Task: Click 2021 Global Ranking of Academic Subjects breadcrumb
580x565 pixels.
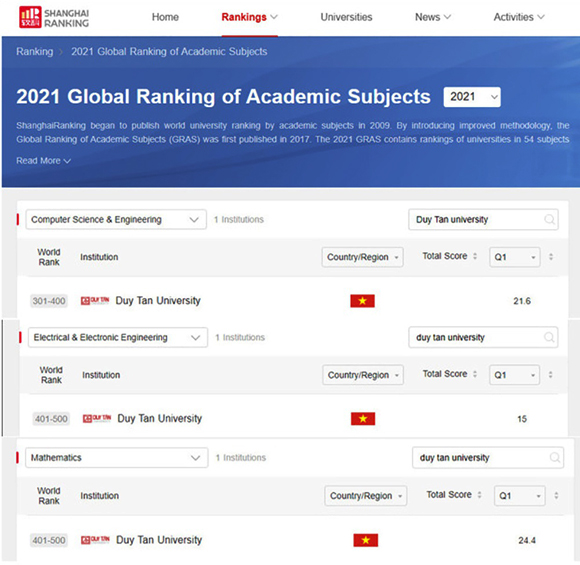Action: coord(169,51)
